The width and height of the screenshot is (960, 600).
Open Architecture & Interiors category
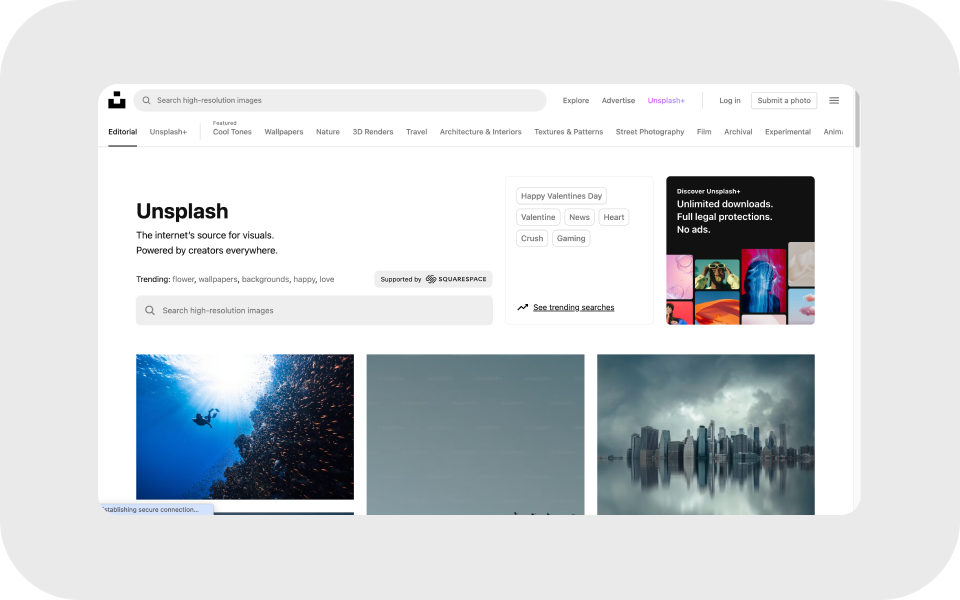[480, 132]
